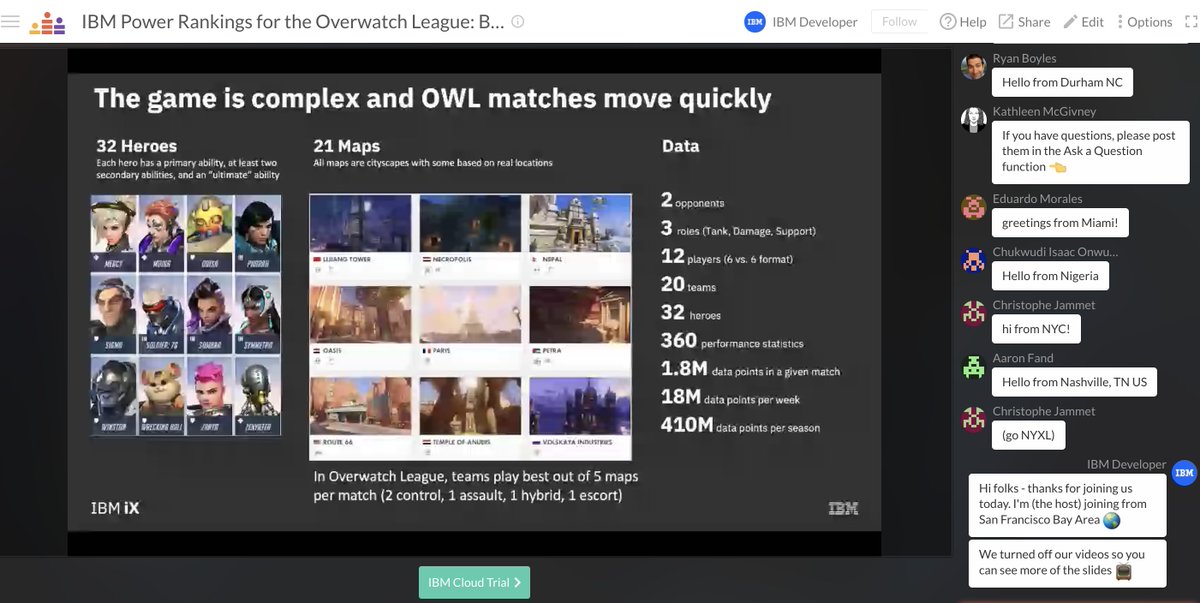Select message 'Hello from Nigeria'
The width and height of the screenshot is (1200, 603).
click(1050, 276)
